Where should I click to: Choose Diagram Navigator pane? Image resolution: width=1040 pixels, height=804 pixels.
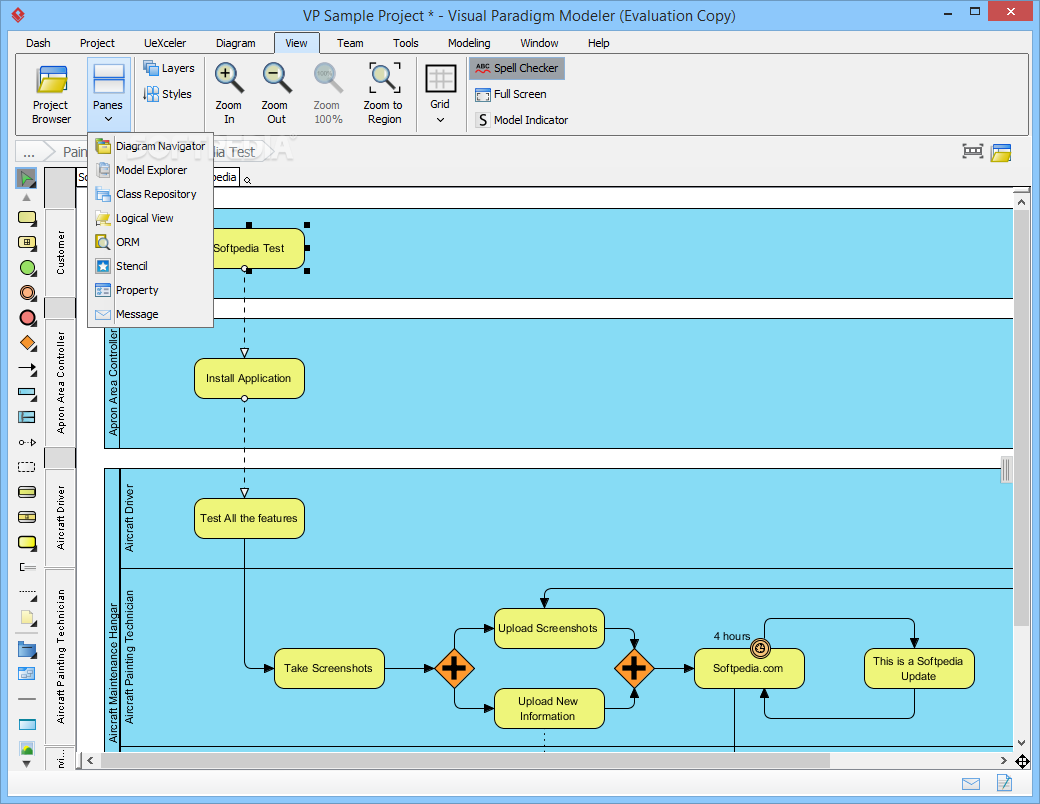(151, 146)
